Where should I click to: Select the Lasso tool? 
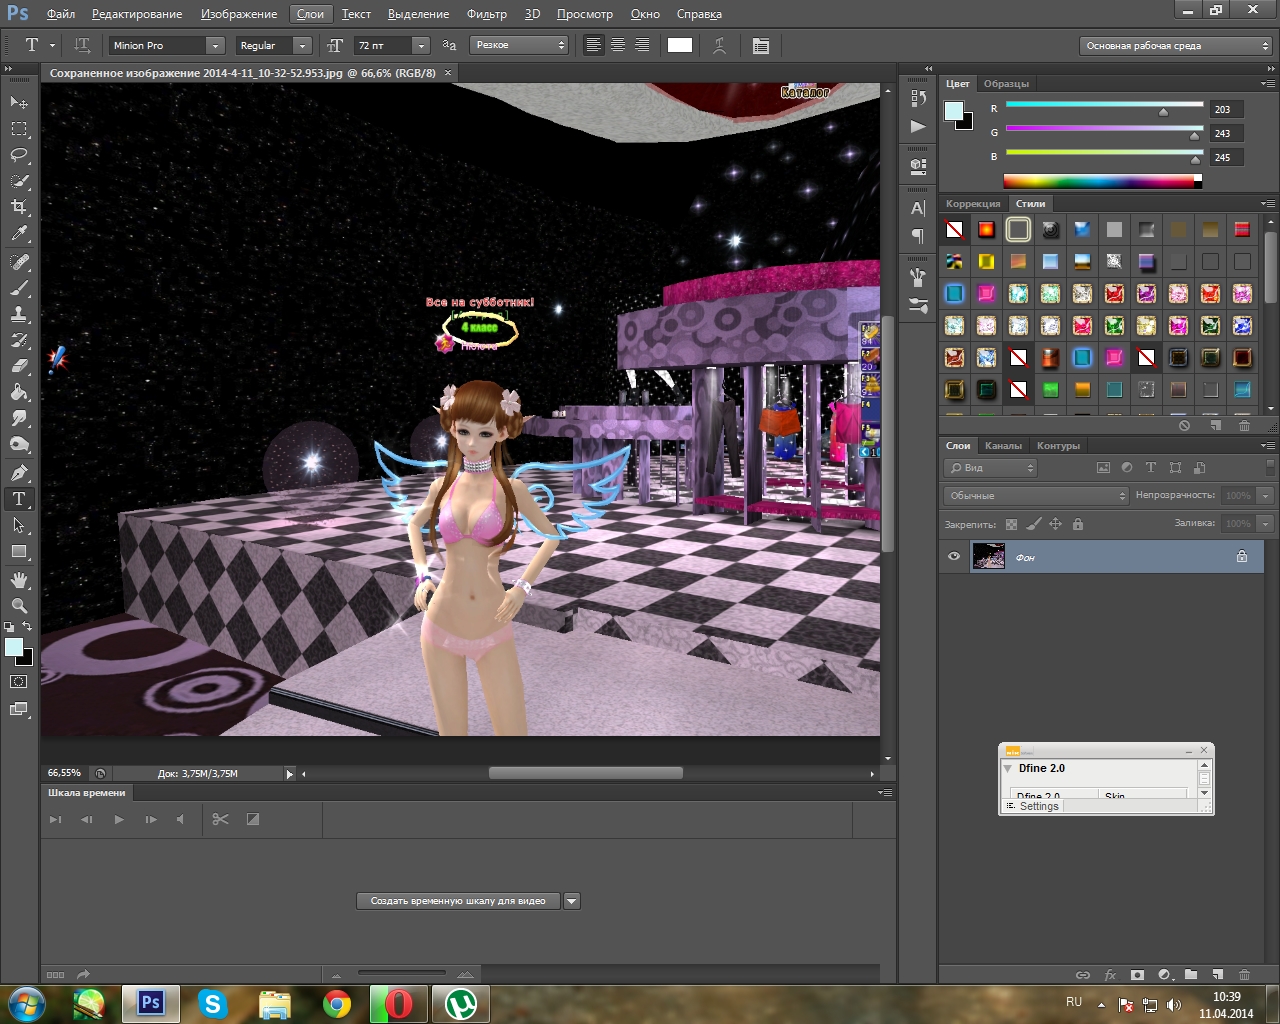click(19, 155)
